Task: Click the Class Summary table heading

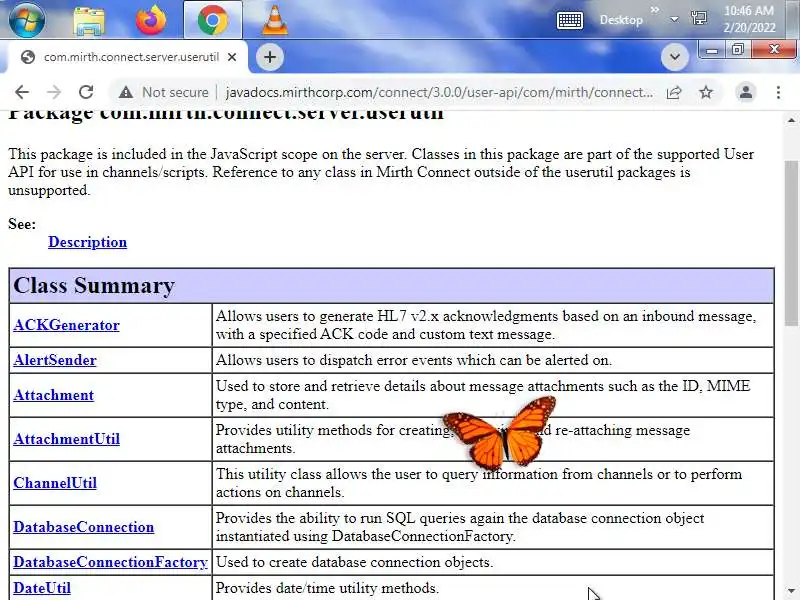Action: (x=94, y=285)
